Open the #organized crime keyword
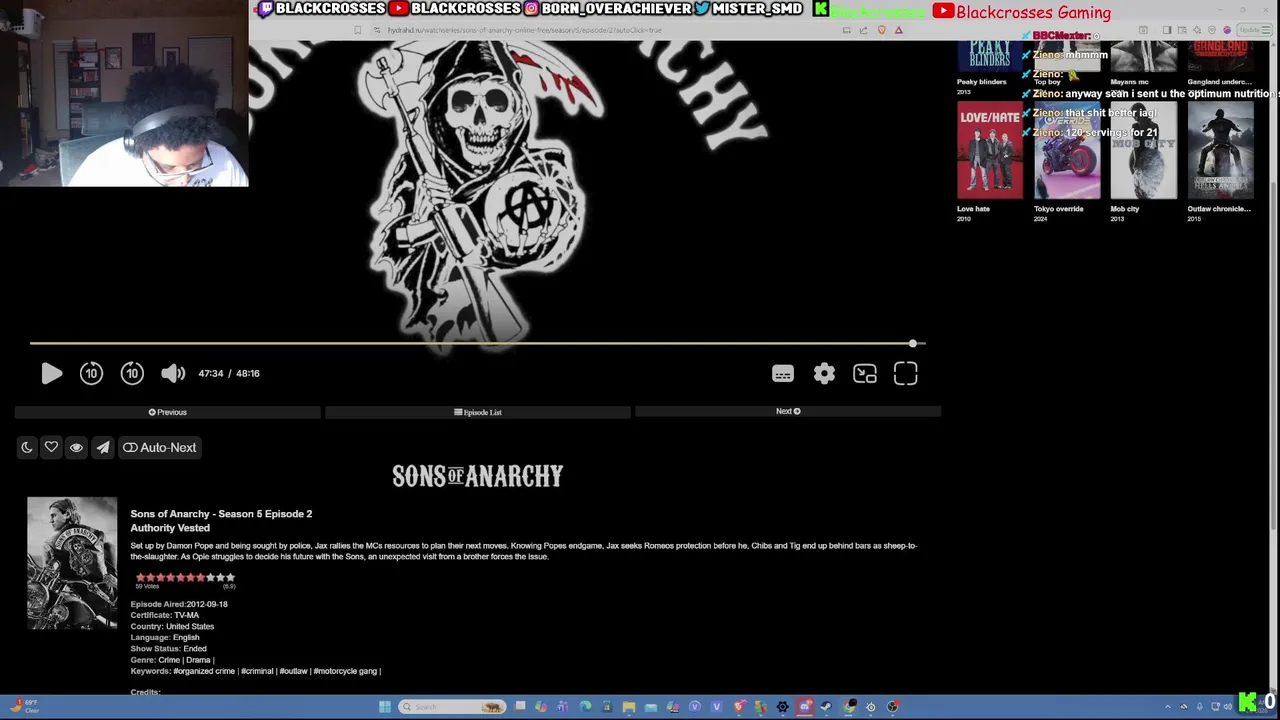This screenshot has width=1280, height=720. click(203, 671)
